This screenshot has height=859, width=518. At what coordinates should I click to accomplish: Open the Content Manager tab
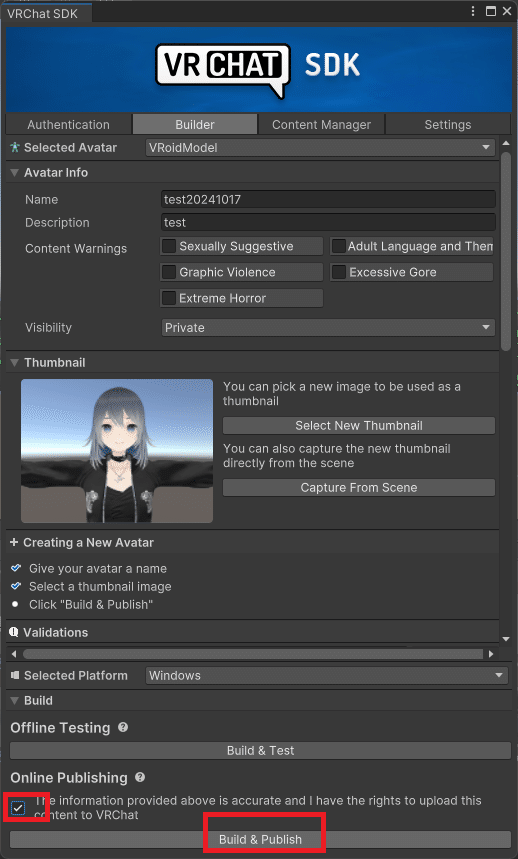tap(321, 124)
